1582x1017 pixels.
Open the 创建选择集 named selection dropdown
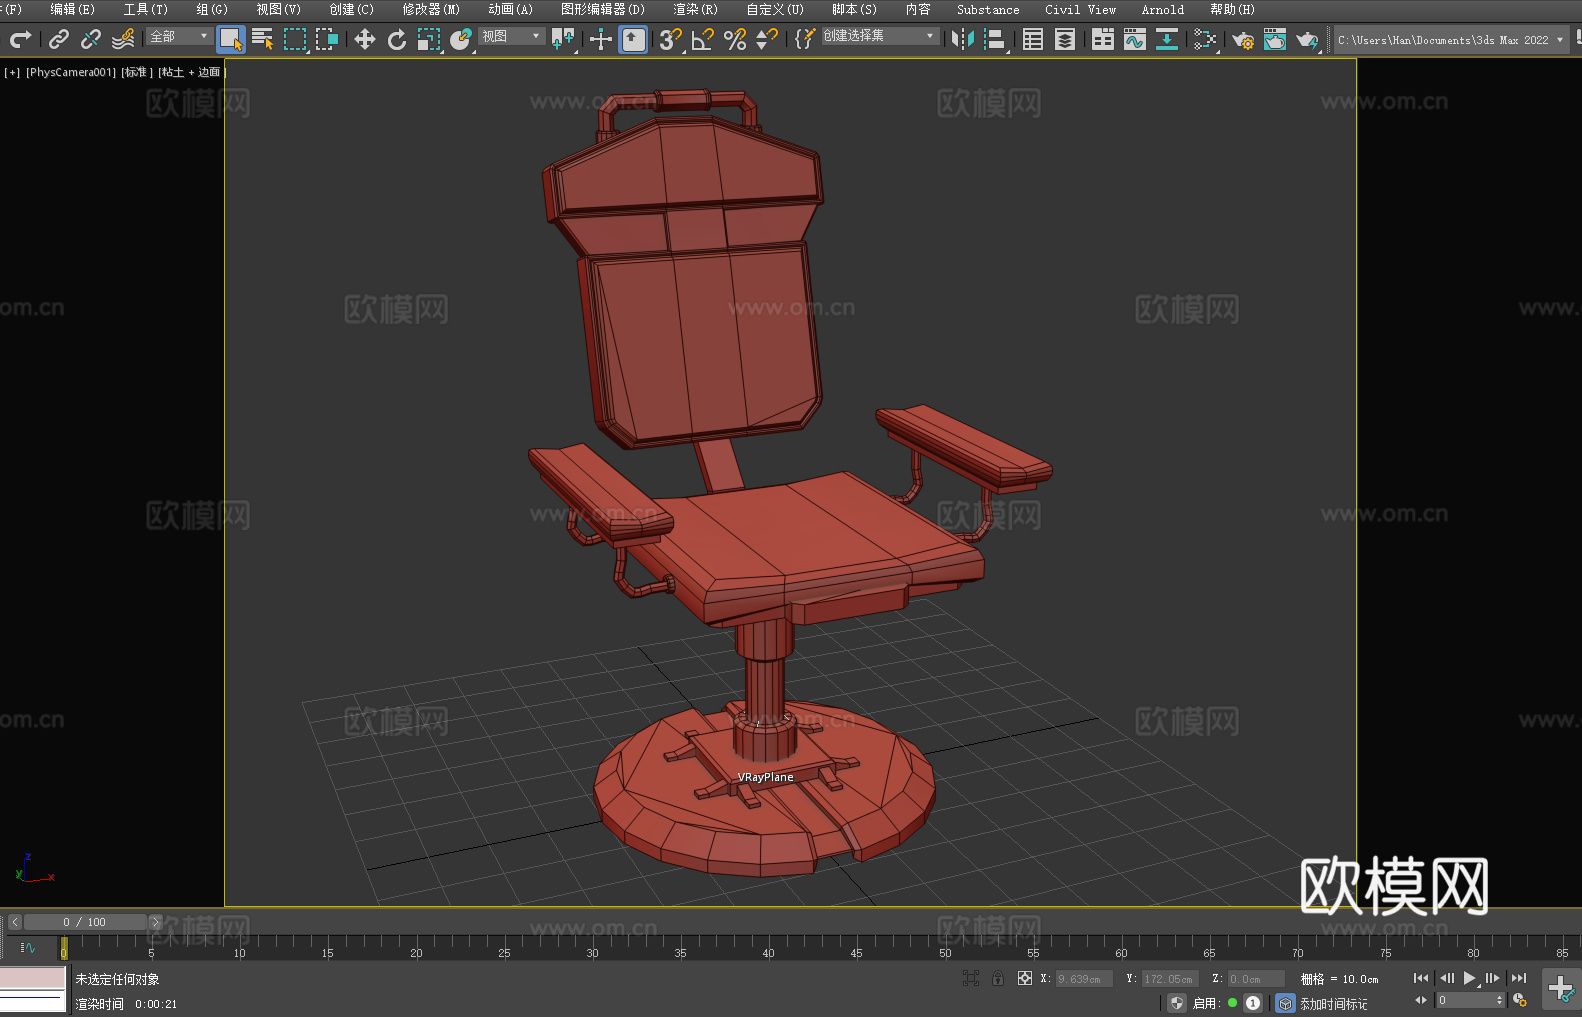point(880,36)
